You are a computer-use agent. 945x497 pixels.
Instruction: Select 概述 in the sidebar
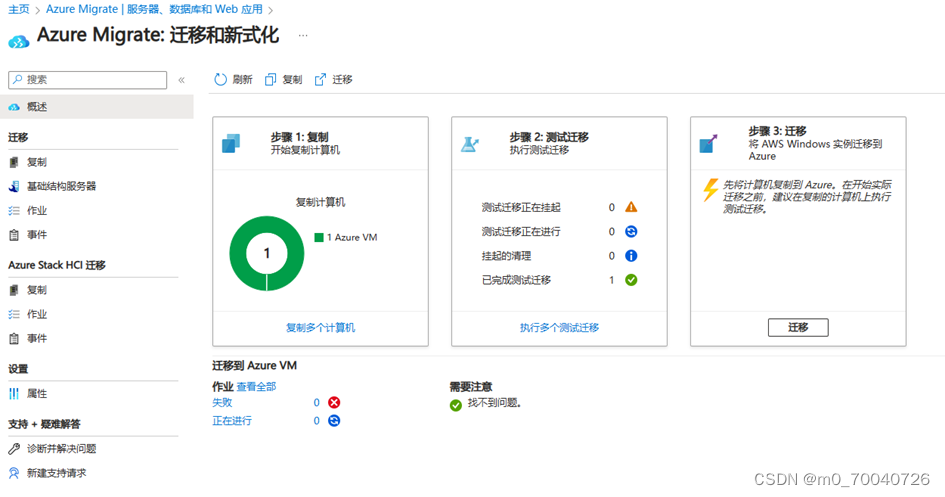coord(96,107)
